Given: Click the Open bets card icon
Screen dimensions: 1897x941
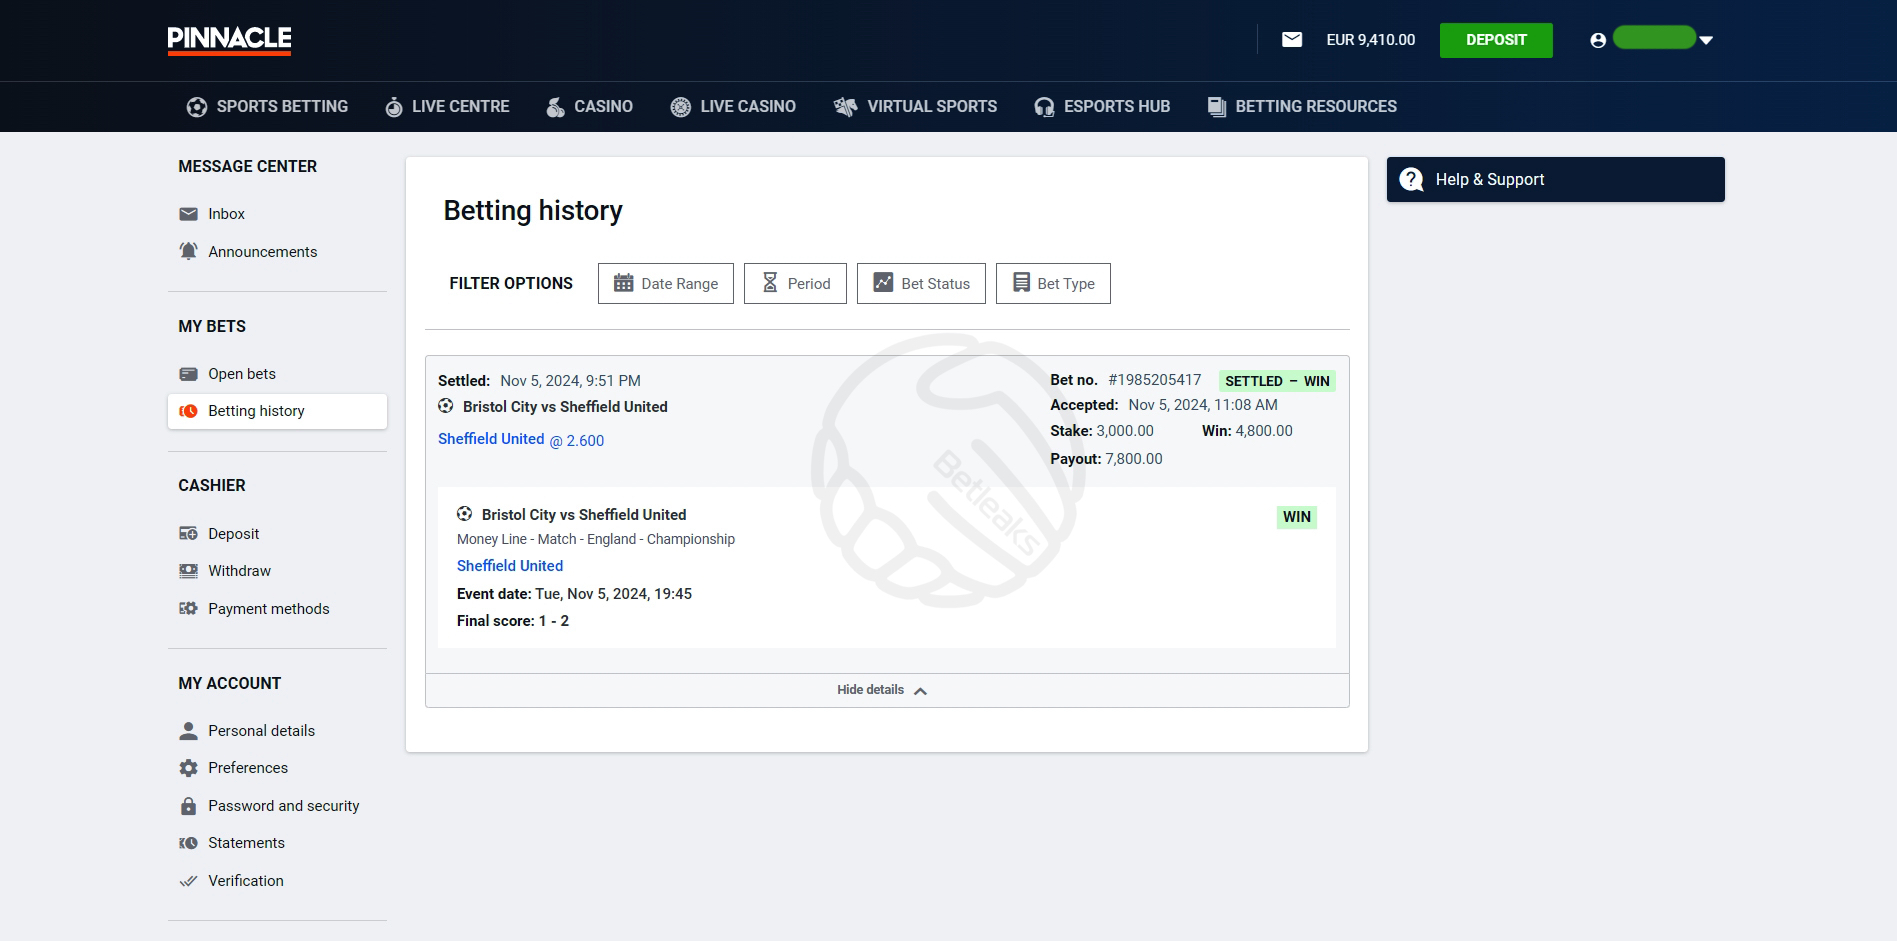Looking at the screenshot, I should (188, 374).
